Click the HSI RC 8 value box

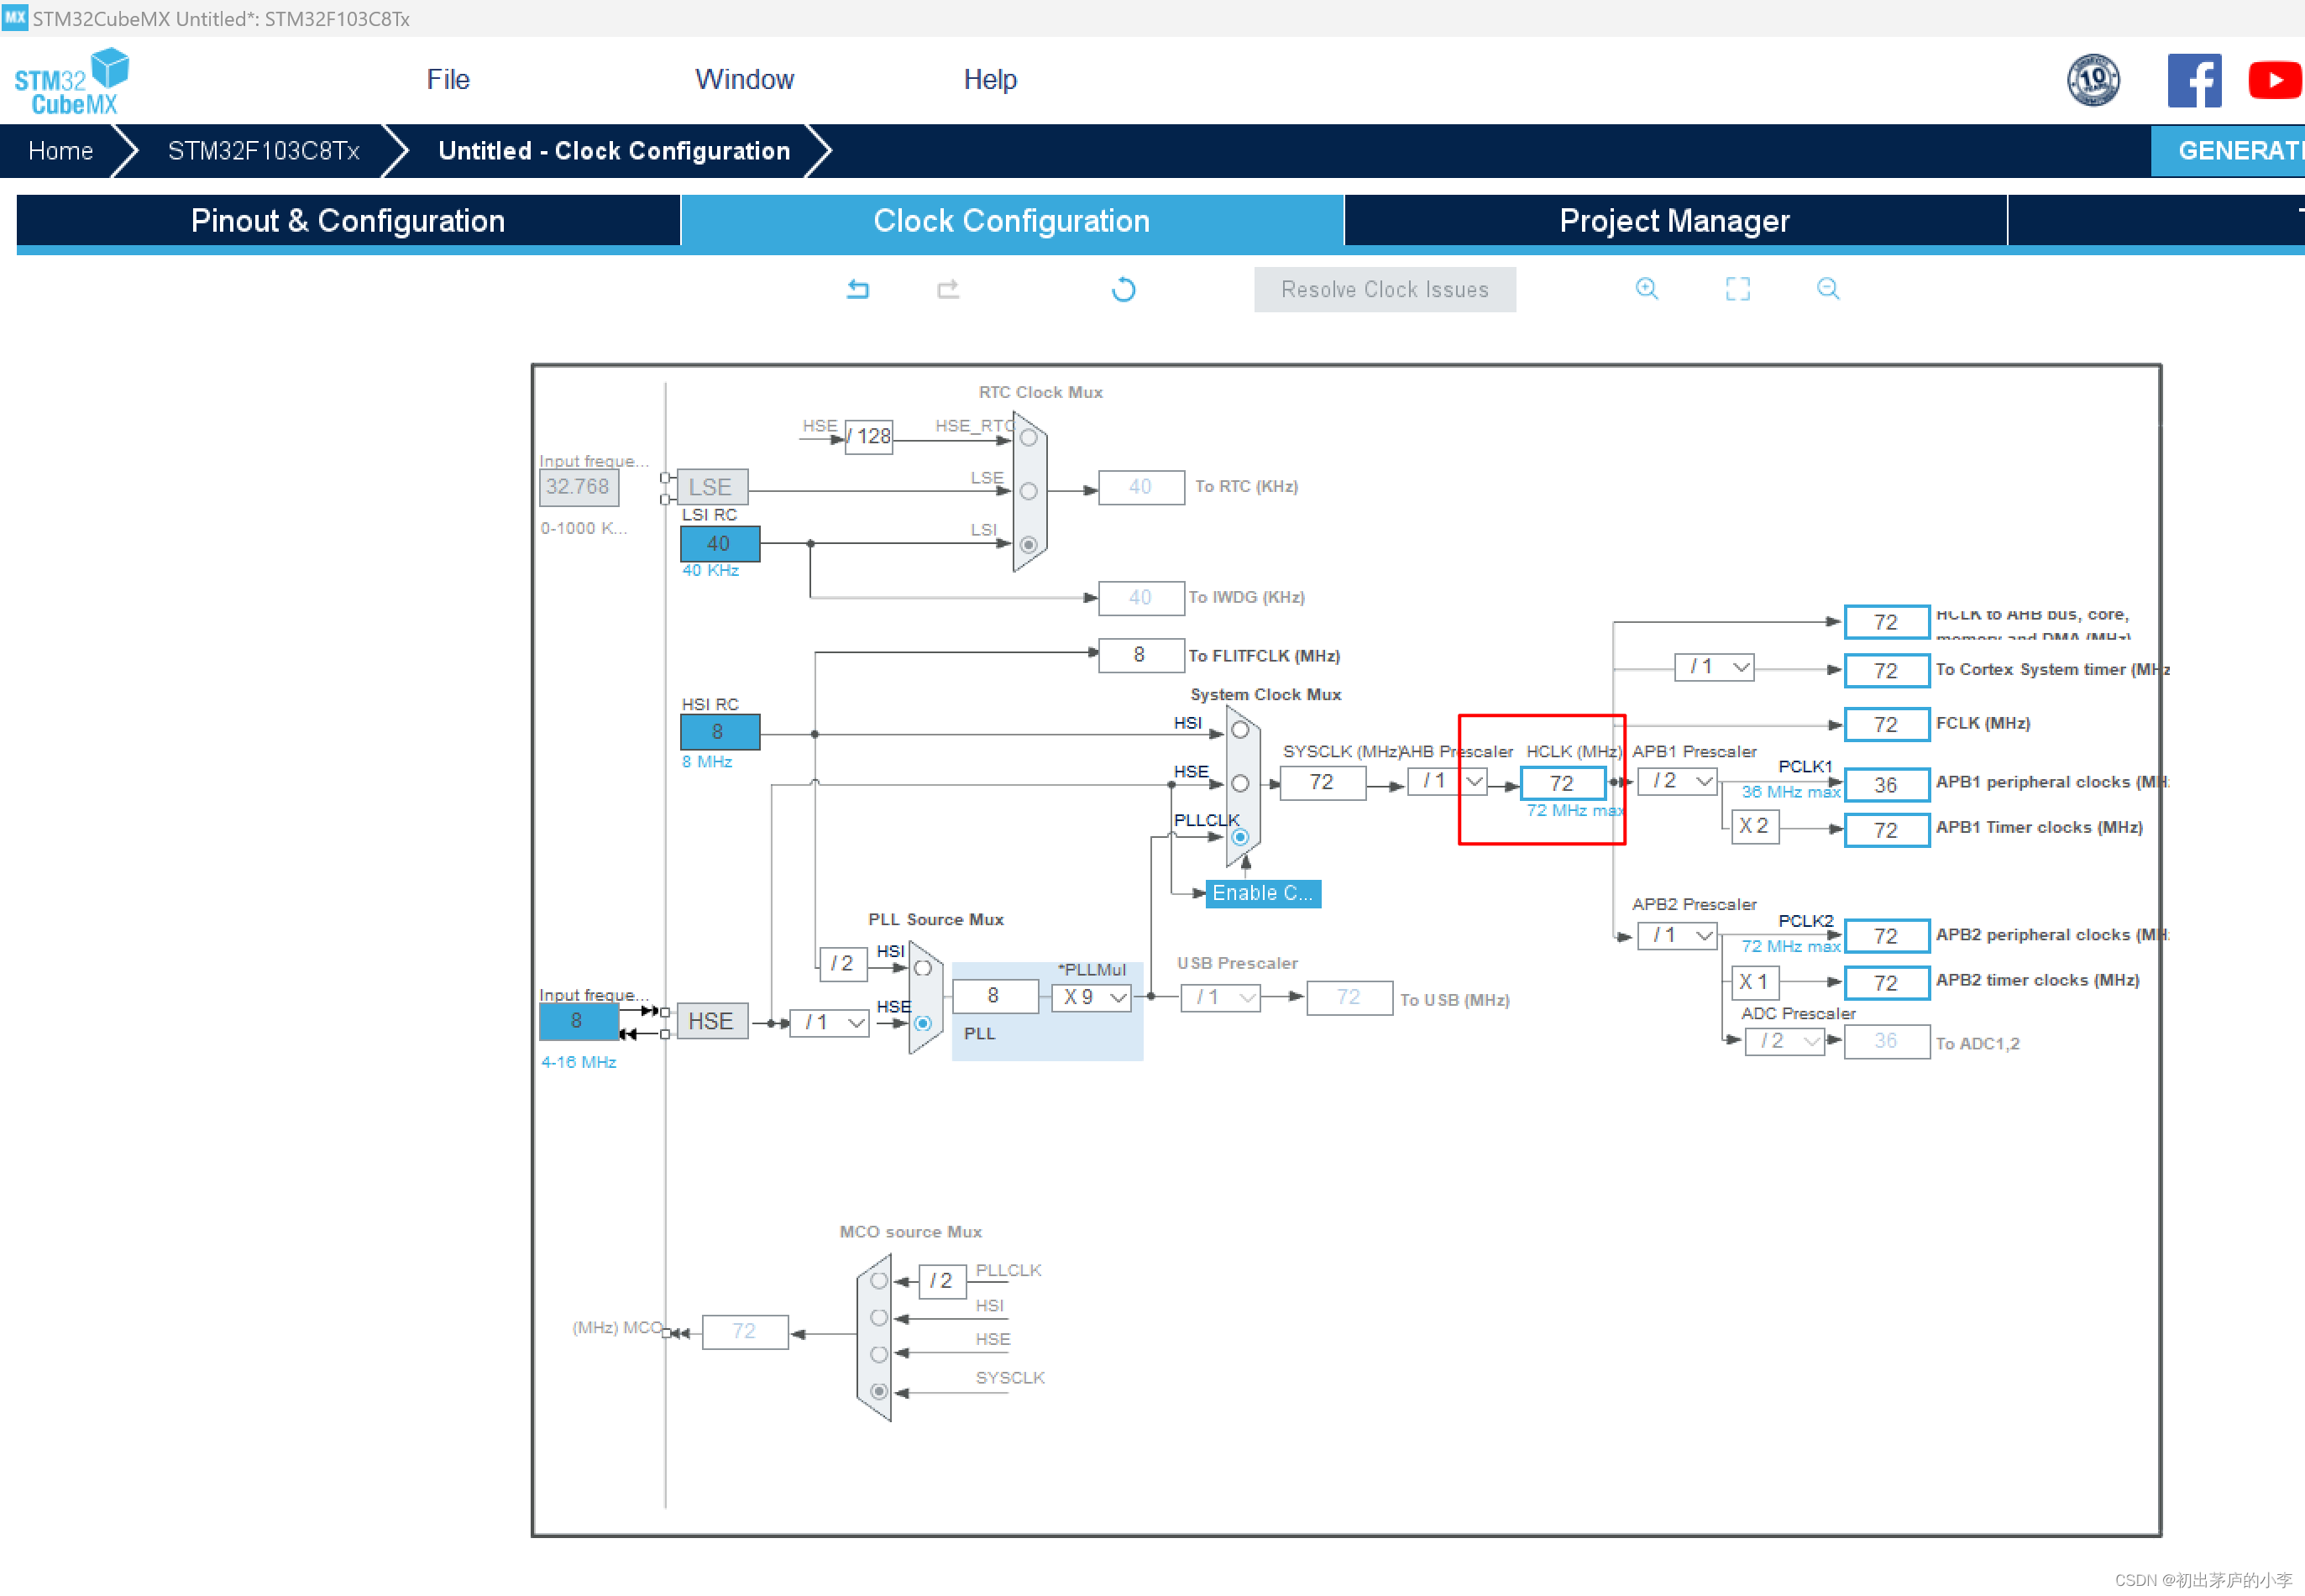[x=719, y=732]
